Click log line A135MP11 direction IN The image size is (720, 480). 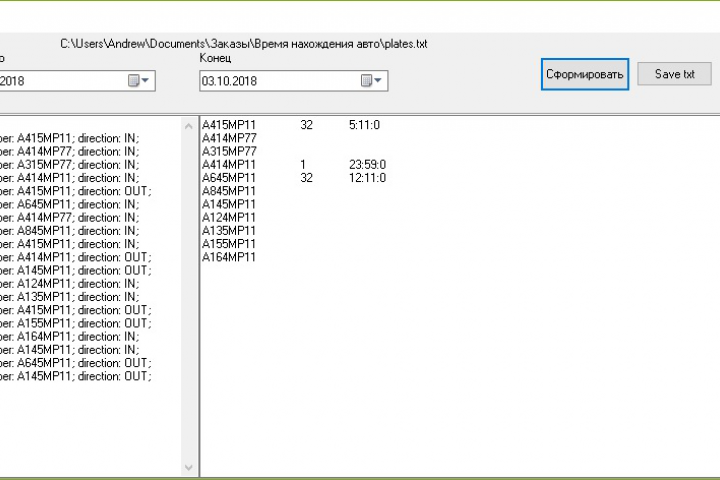69,297
